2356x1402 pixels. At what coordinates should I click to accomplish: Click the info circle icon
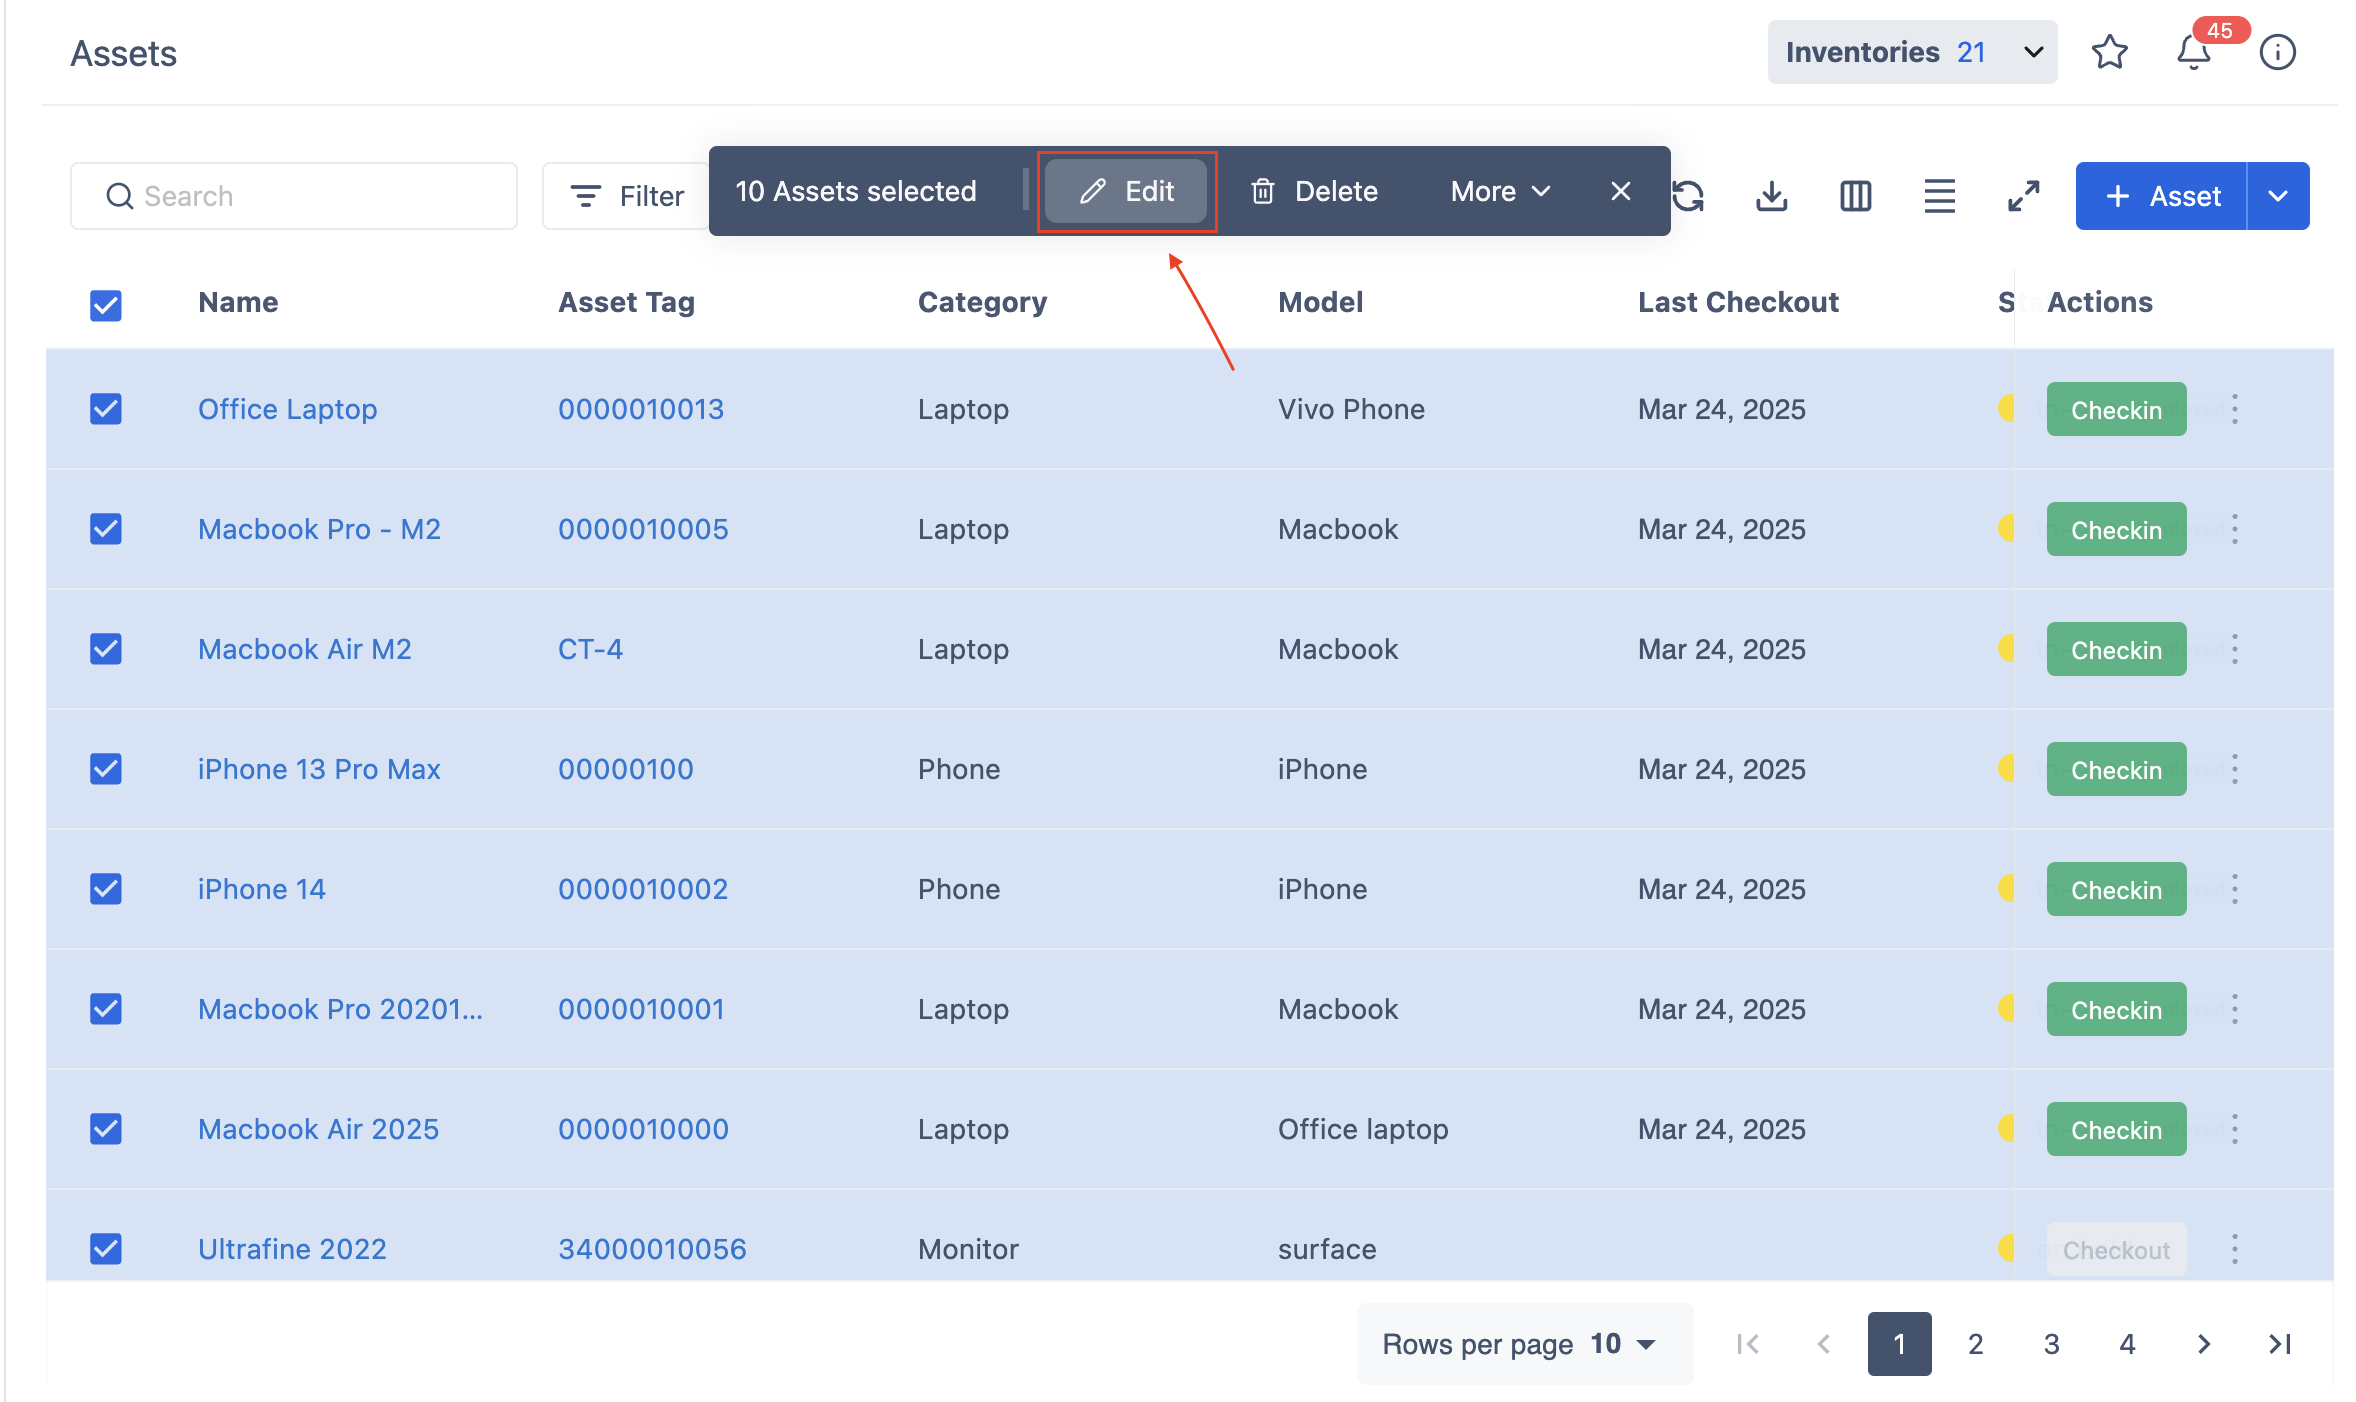(x=2277, y=52)
